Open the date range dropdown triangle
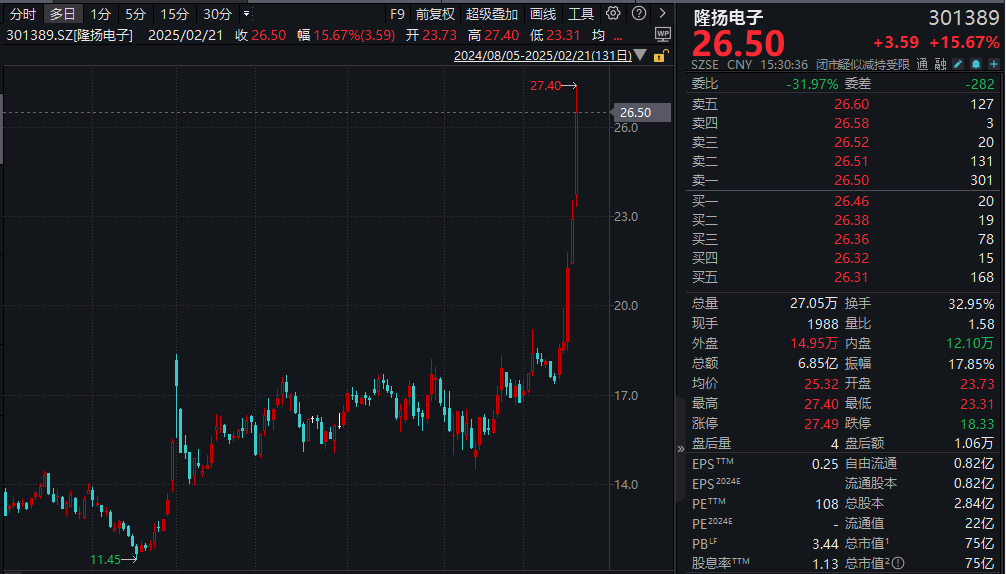 point(640,55)
